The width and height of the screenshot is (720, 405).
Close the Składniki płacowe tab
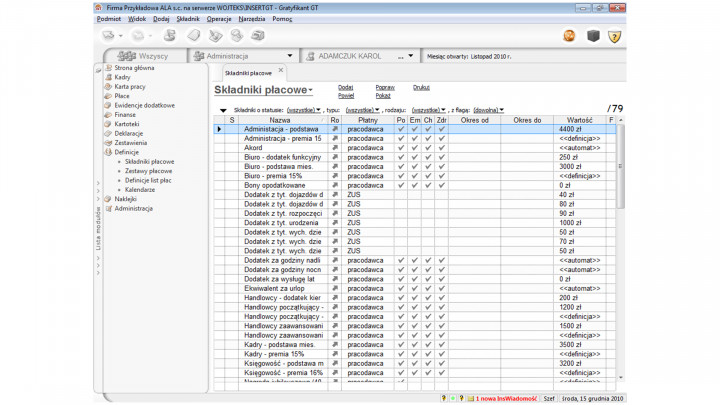(281, 70)
